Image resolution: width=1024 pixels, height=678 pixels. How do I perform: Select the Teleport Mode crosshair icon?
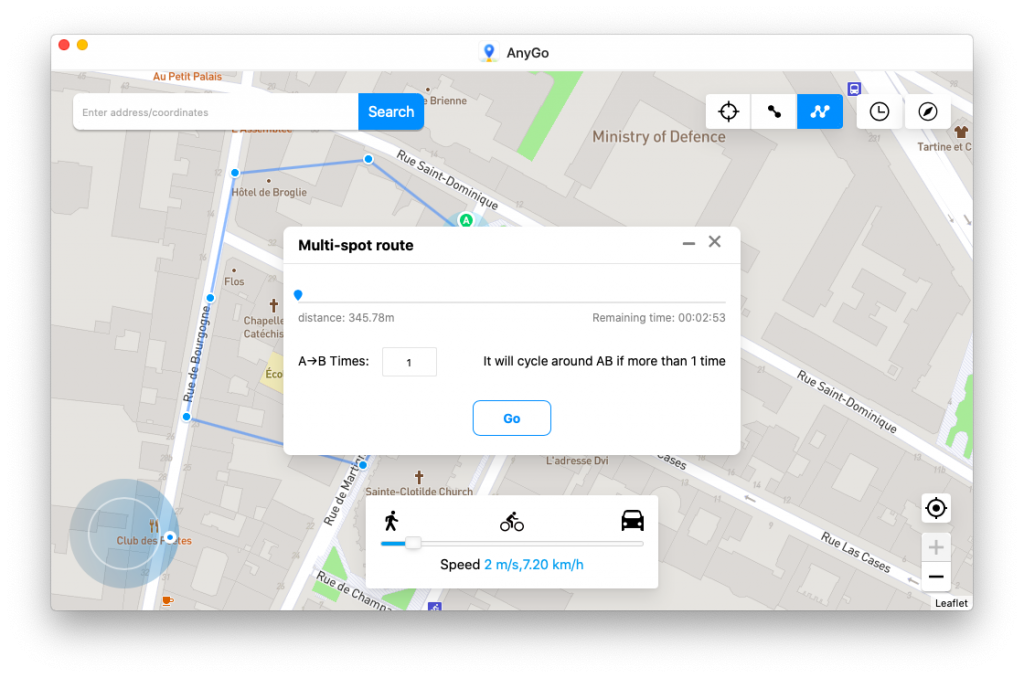click(727, 111)
